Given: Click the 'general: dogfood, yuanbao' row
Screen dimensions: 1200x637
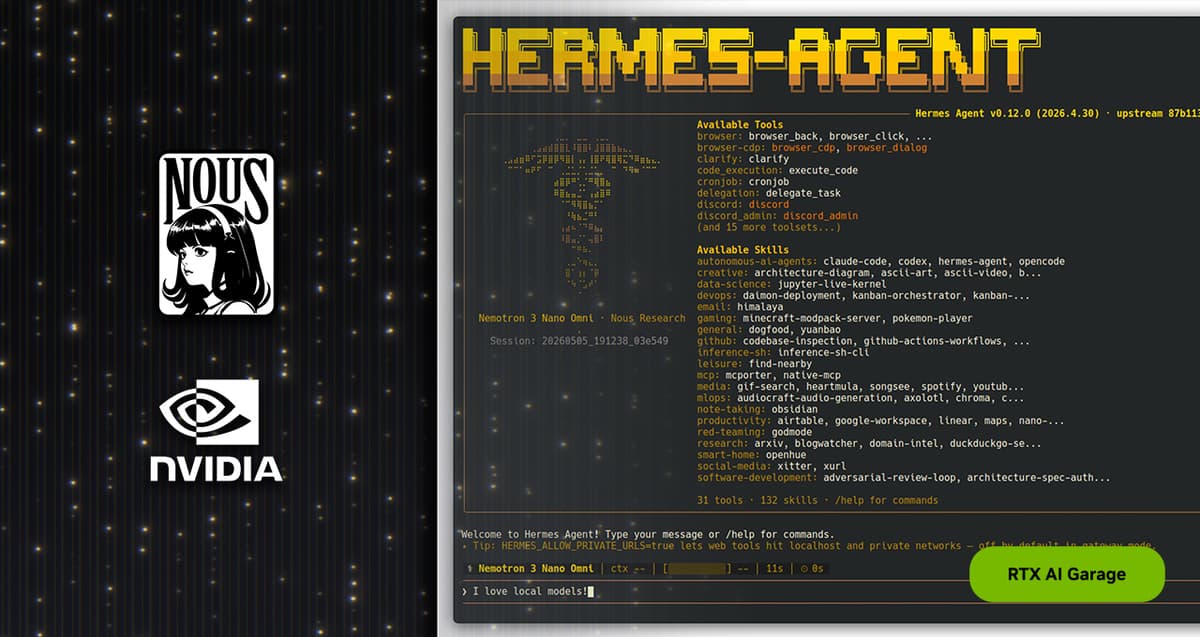Looking at the screenshot, I should [769, 329].
